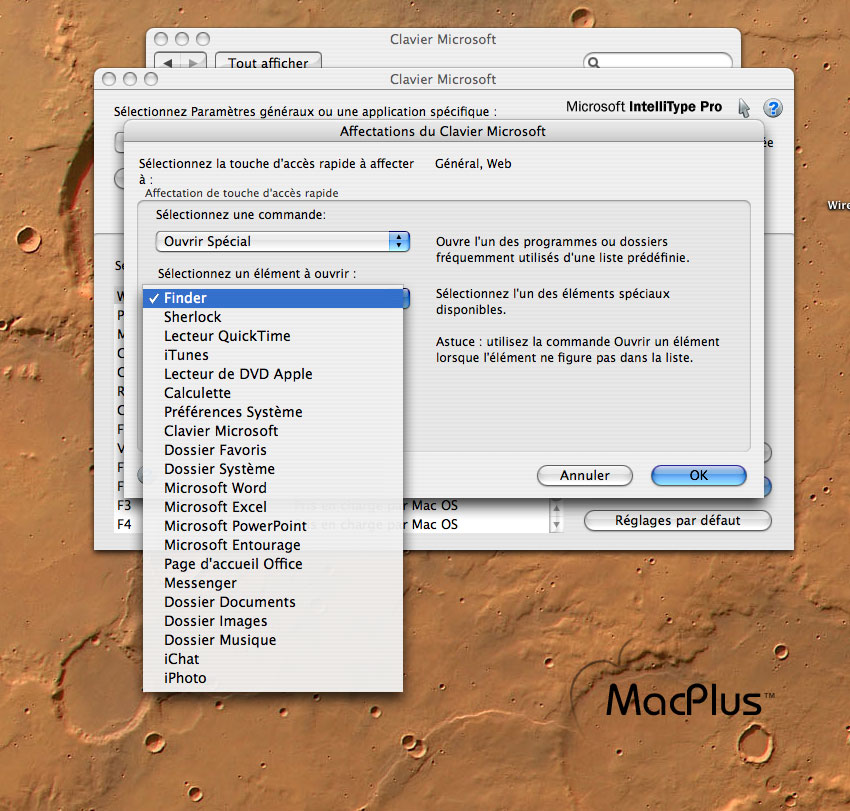Choose iChat from the list

coord(273,659)
